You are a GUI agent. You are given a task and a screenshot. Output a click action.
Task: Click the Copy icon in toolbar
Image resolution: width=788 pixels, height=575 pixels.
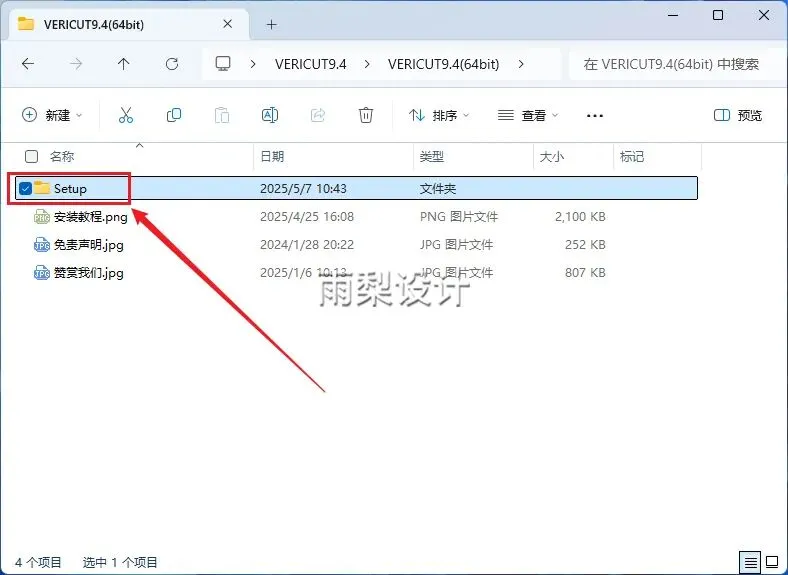pos(174,115)
